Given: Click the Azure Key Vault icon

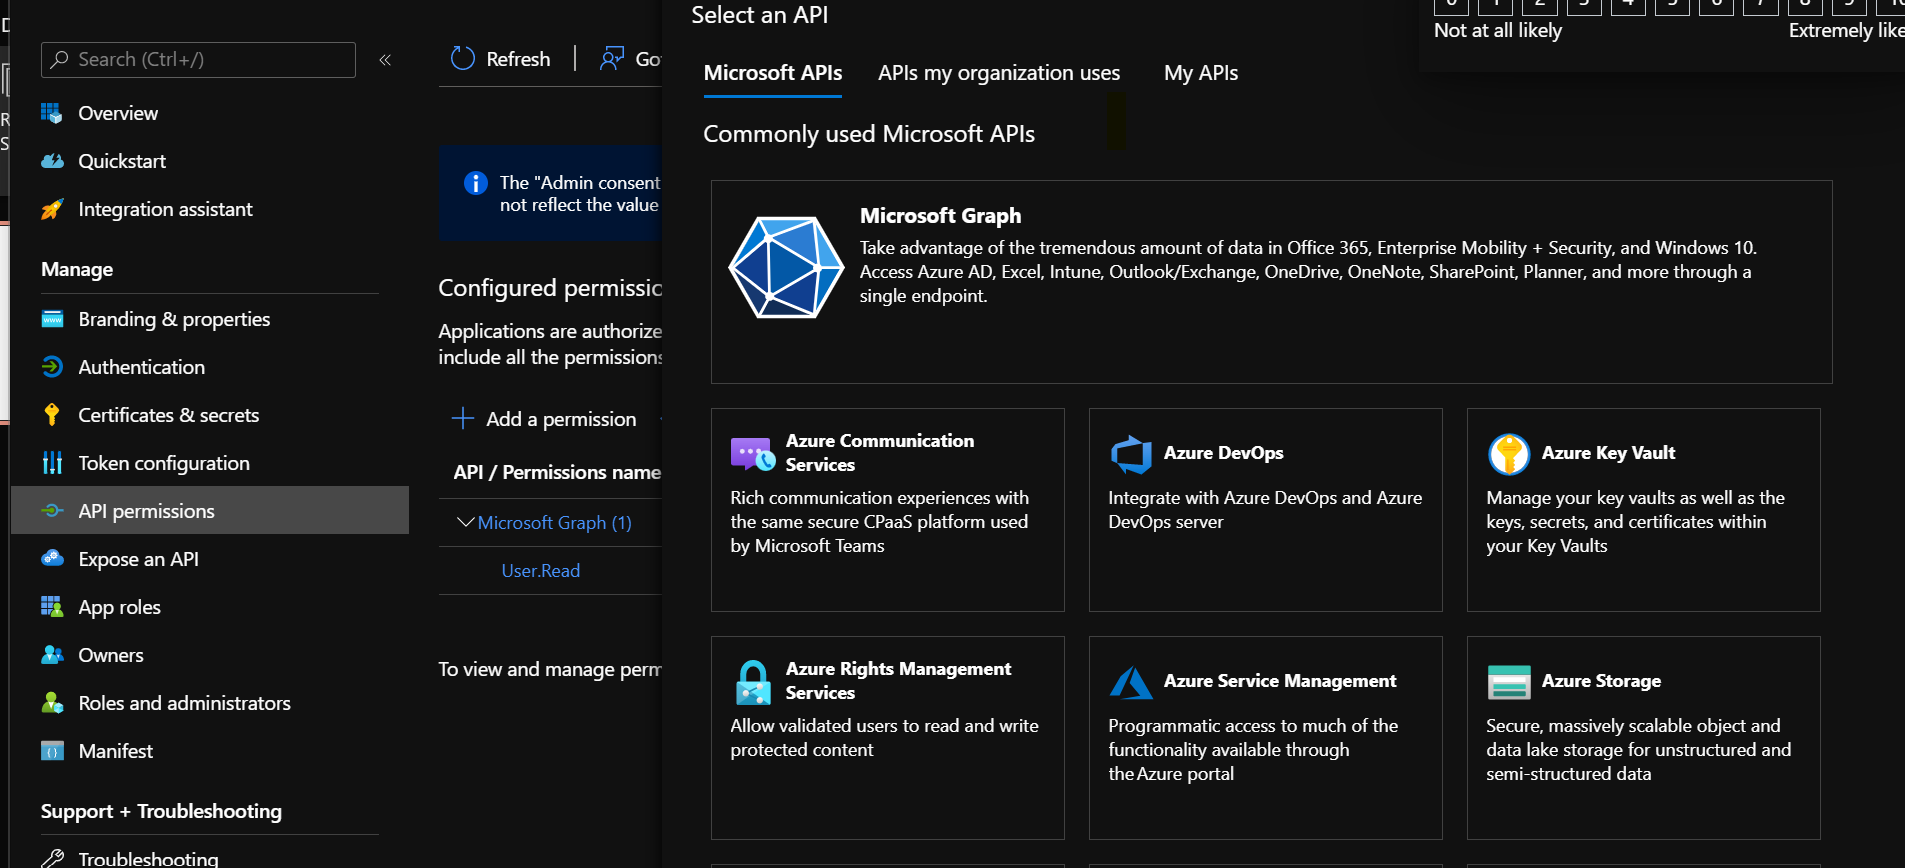Looking at the screenshot, I should (1509, 454).
